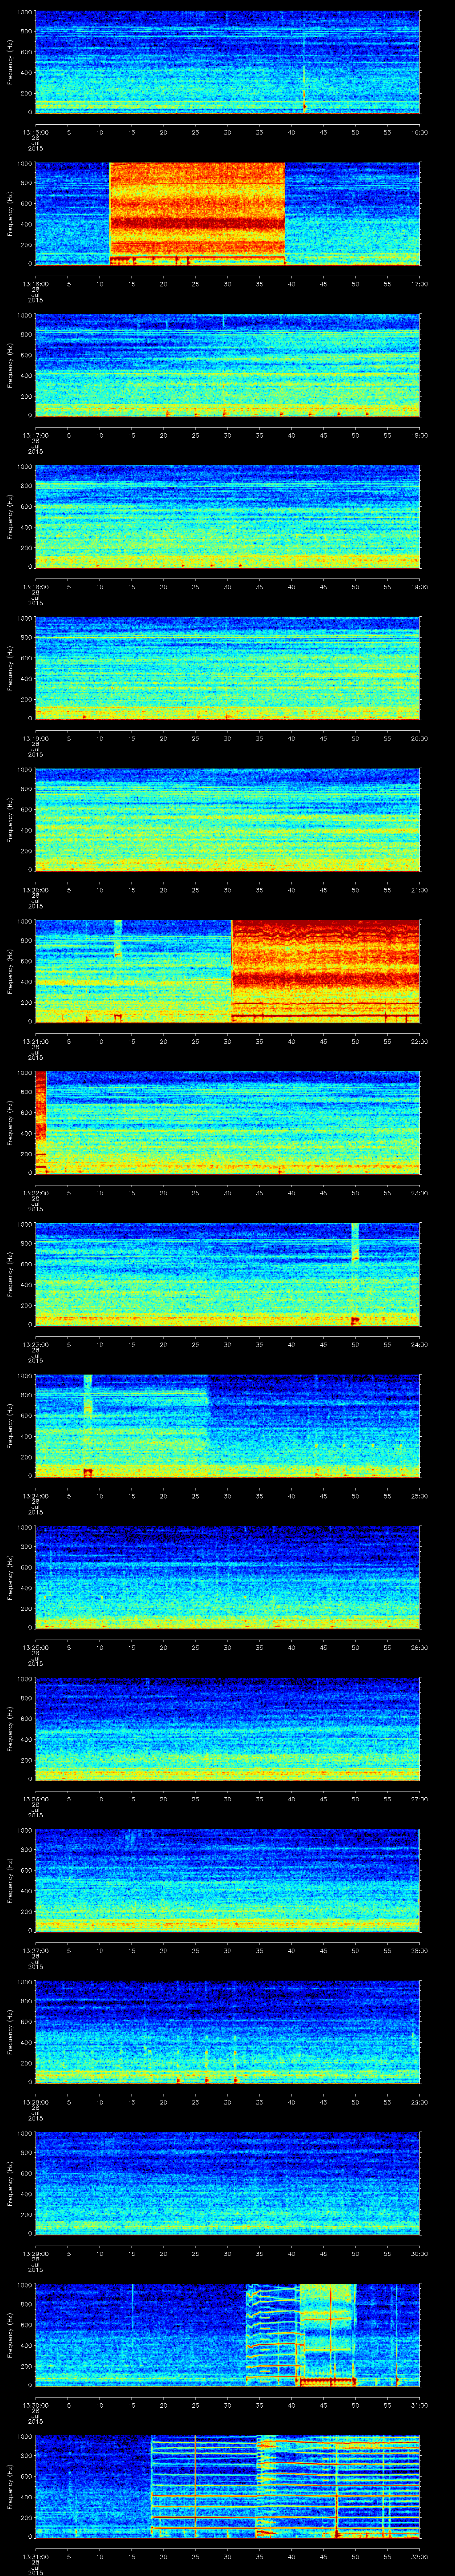
Task: Click the 13:22:00 start time label
Action: [35, 1194]
